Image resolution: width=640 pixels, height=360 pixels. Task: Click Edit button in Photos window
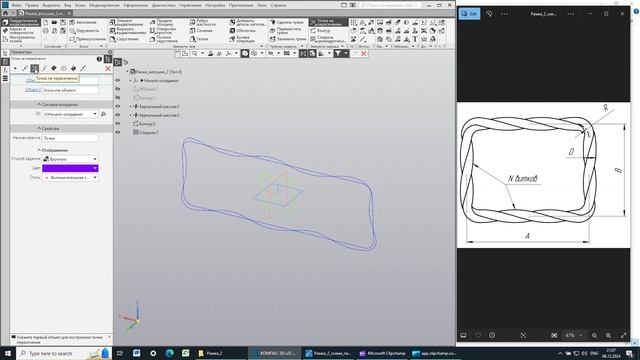469,13
